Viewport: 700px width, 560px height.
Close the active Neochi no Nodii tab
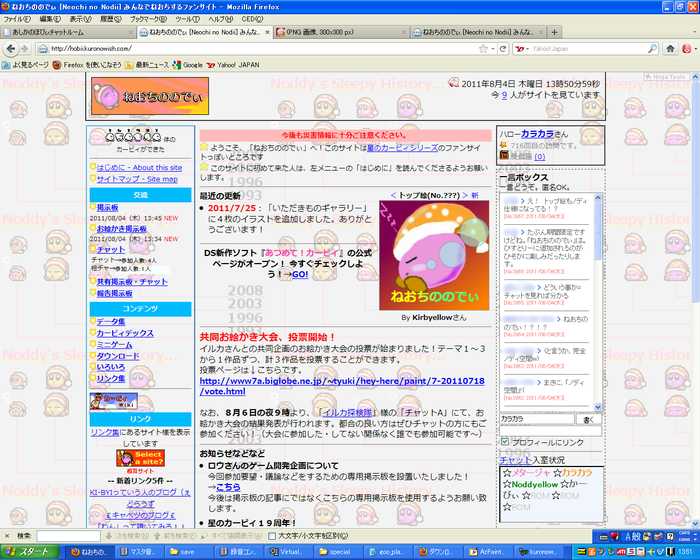(x=268, y=32)
